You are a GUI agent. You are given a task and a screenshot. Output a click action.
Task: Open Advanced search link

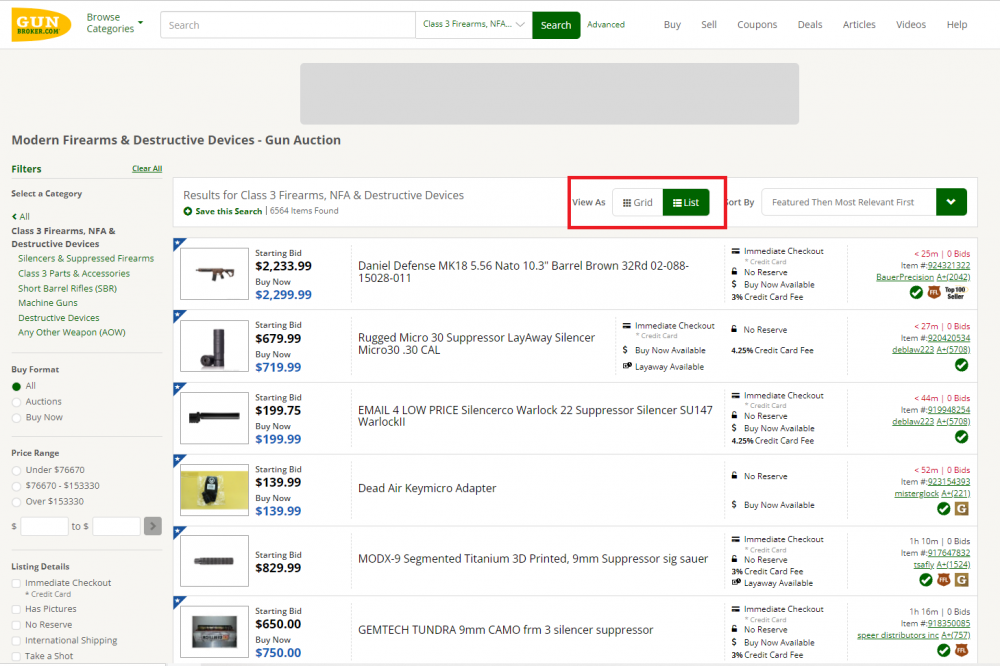pos(606,25)
